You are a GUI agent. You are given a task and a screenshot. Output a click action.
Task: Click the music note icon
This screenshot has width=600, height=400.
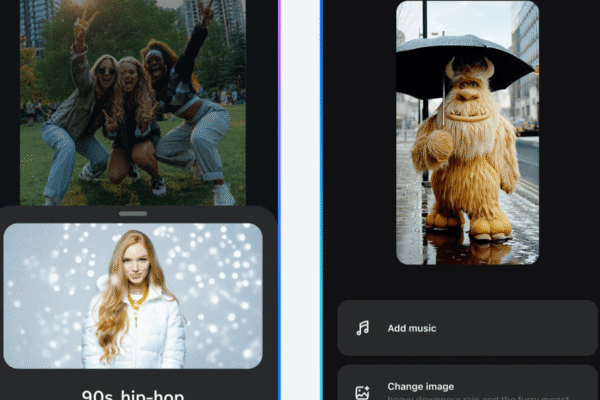point(363,328)
